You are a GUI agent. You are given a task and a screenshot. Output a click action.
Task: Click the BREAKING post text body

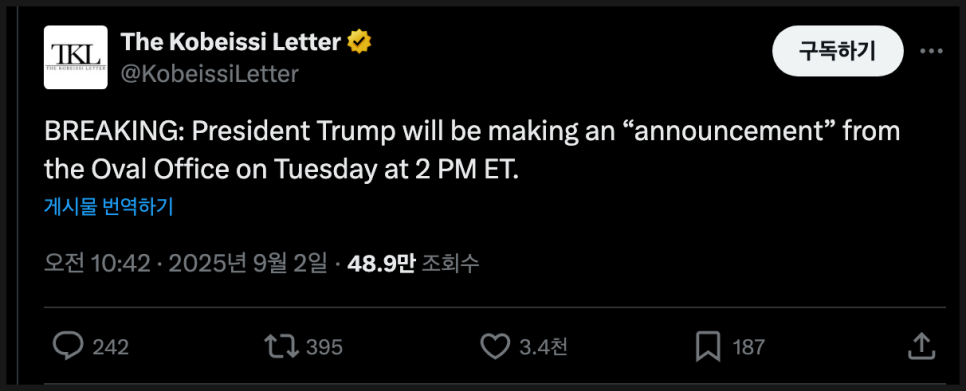tap(472, 150)
